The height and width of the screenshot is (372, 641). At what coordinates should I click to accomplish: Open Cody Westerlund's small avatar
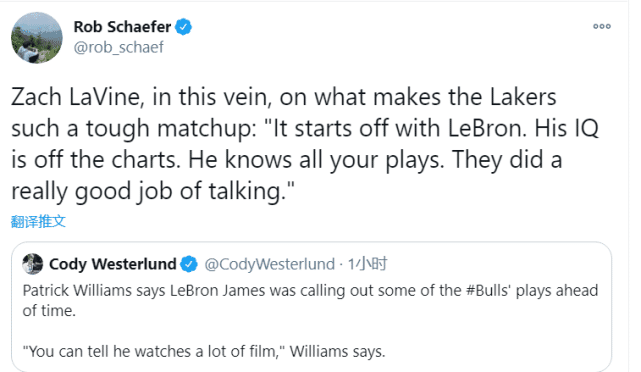point(33,264)
